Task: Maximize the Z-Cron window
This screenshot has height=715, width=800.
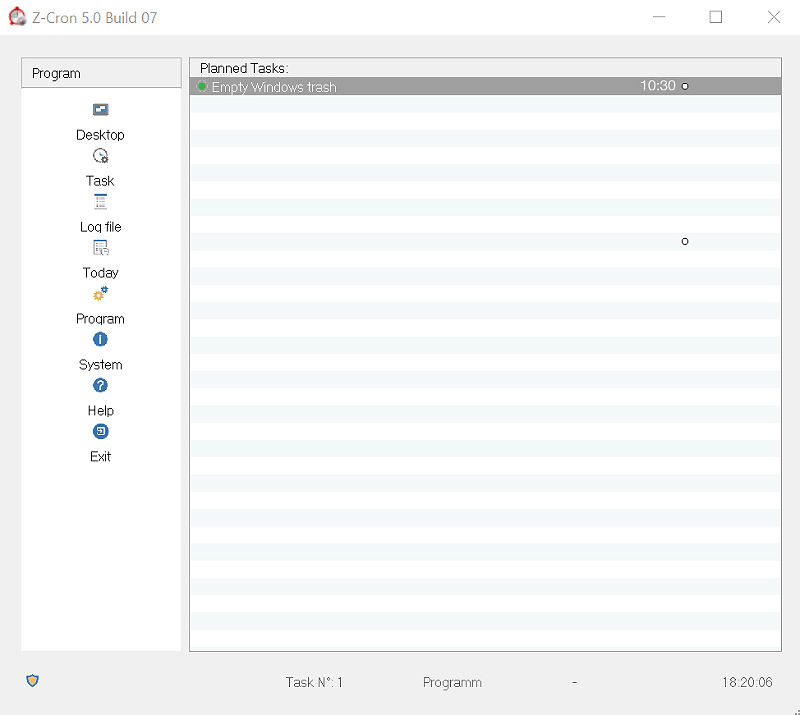Action: (716, 17)
